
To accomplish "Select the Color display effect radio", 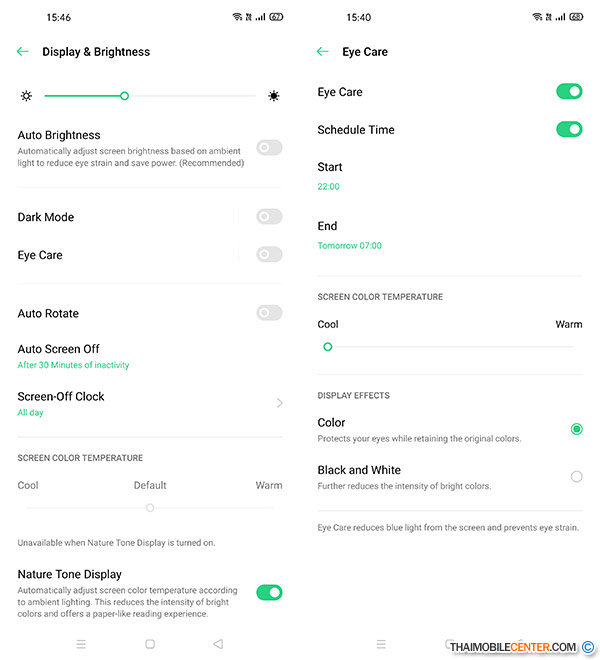I will [x=576, y=429].
